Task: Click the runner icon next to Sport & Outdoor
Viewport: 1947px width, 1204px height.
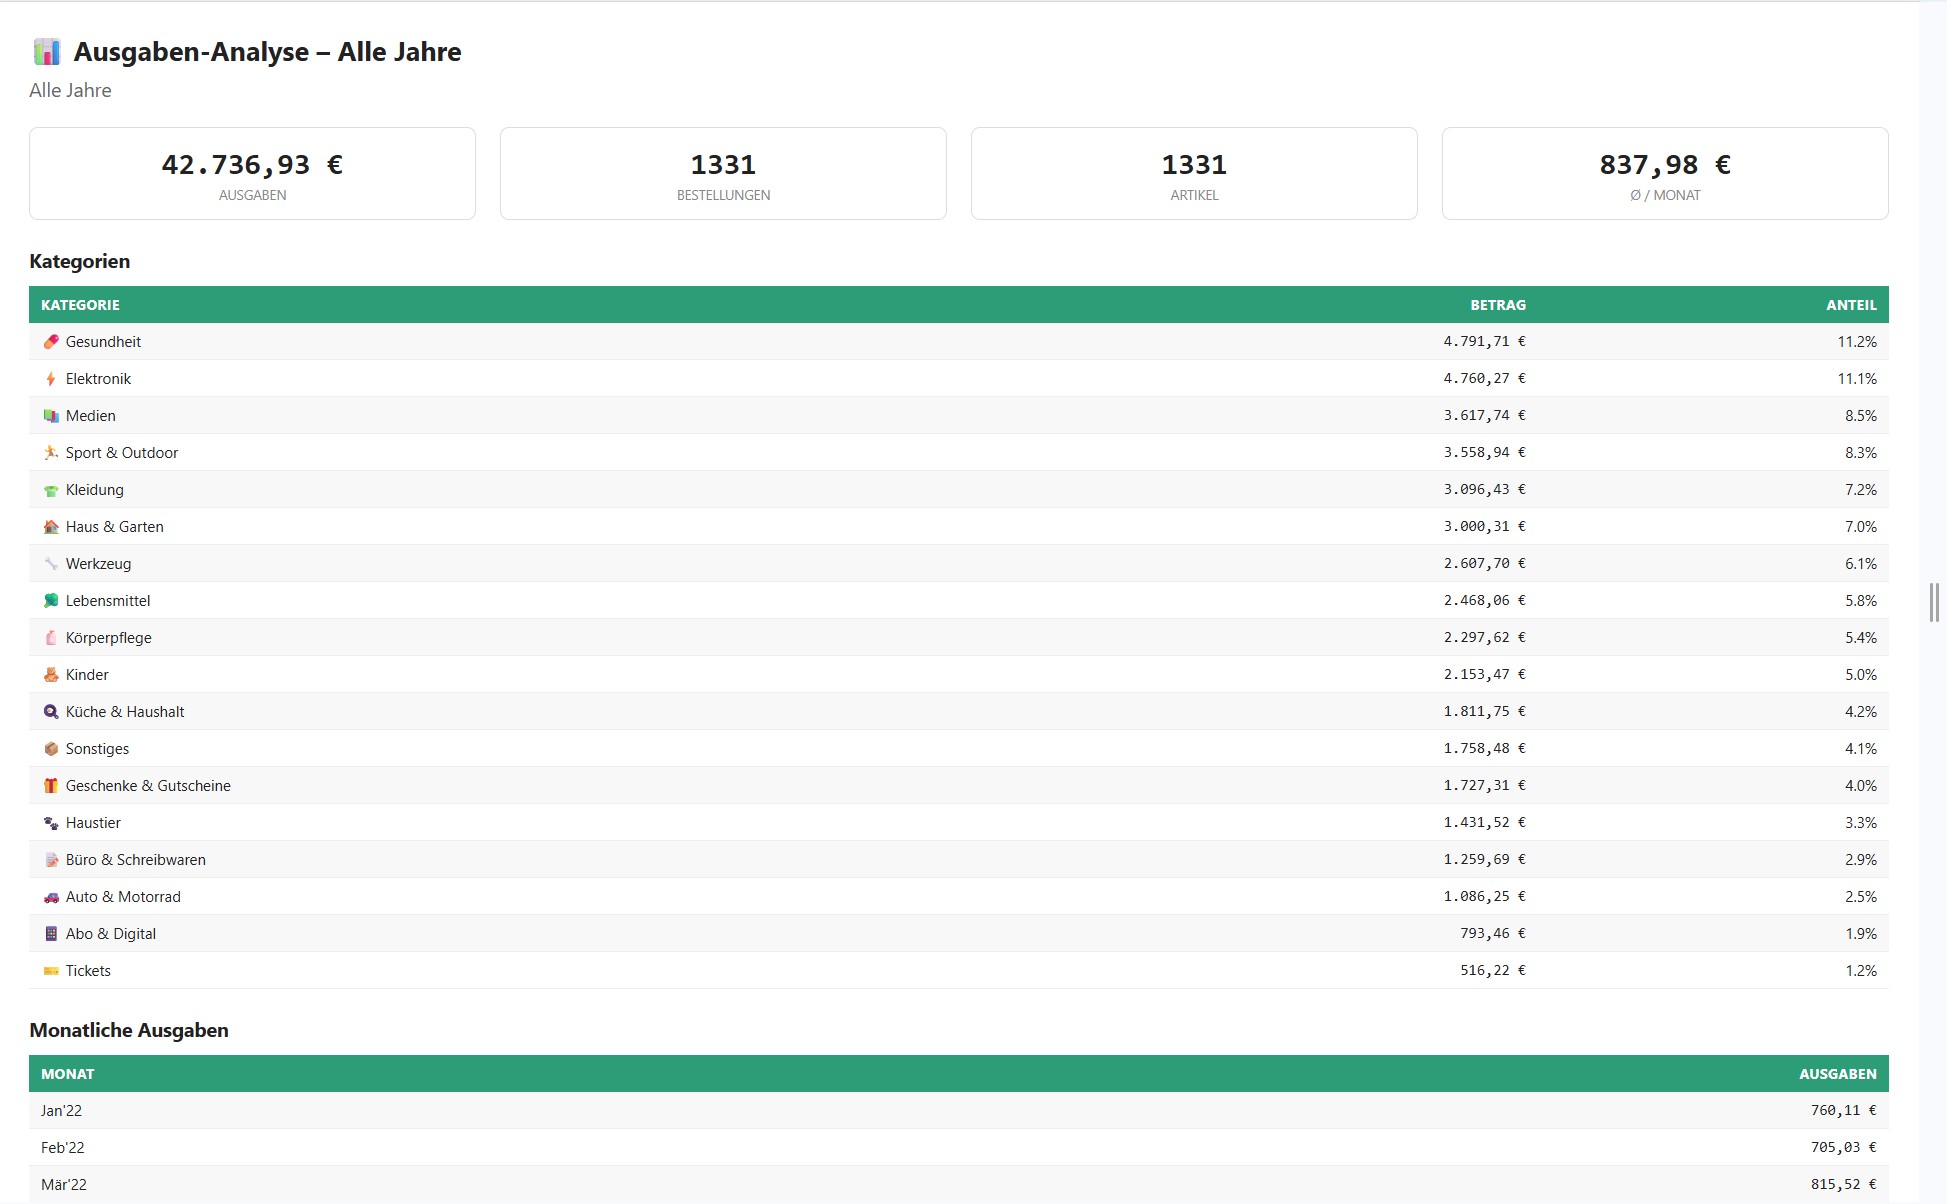Action: tap(51, 453)
